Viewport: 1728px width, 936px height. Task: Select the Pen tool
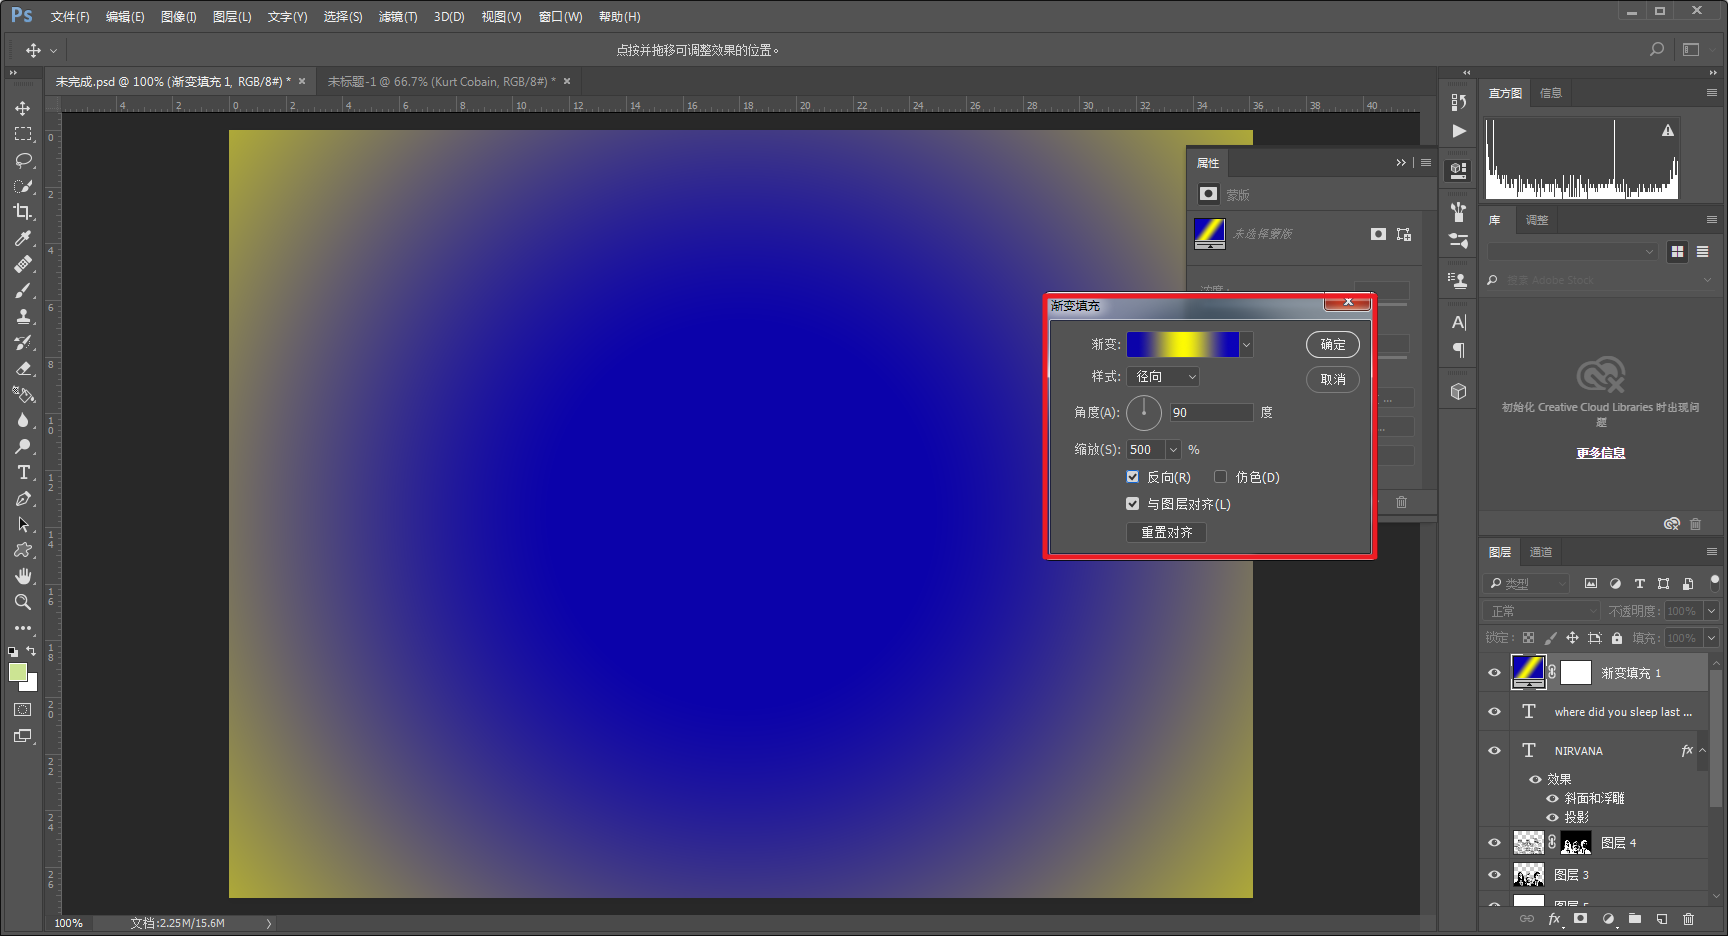tap(23, 498)
